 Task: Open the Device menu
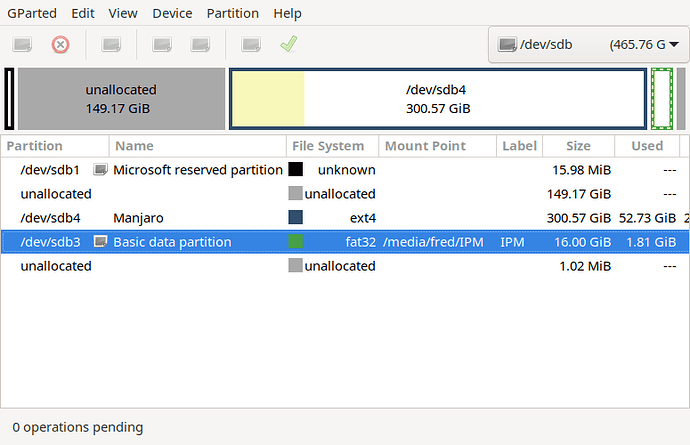[172, 13]
